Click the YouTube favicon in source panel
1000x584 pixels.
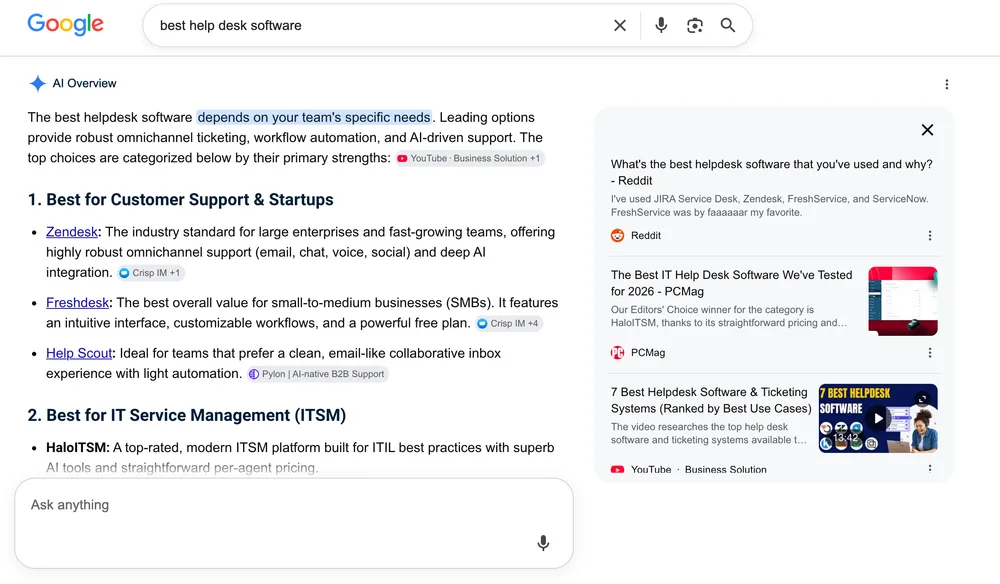pyautogui.click(x=617, y=469)
